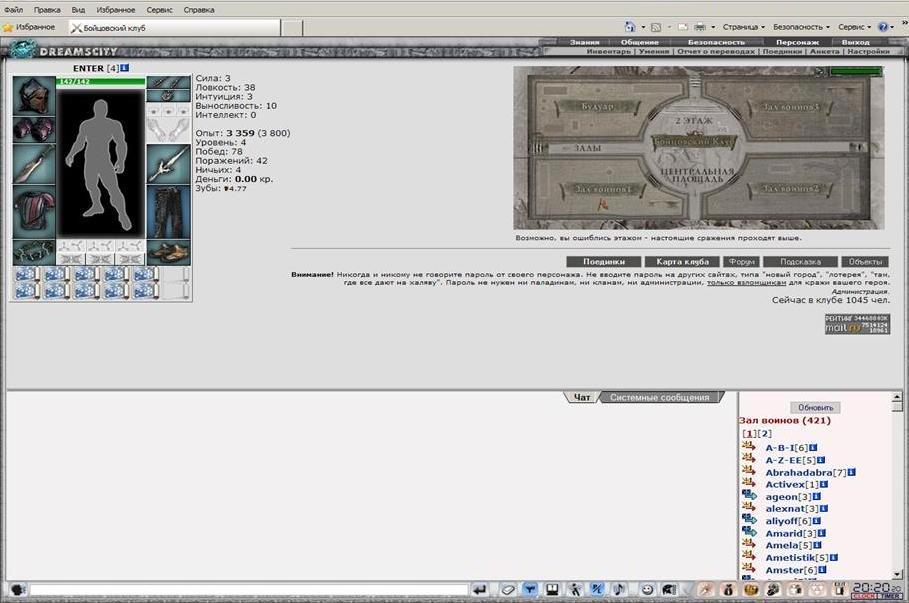Image resolution: width=909 pixels, height=603 pixels.
Task: Open the Настройки link
Action: 868,52
